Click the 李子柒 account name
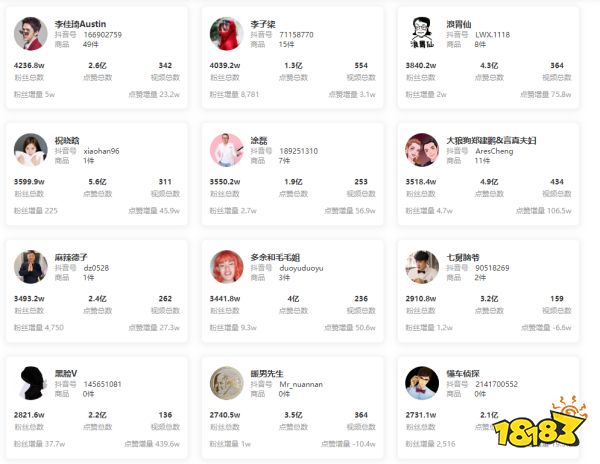The image size is (600, 464). click(263, 24)
